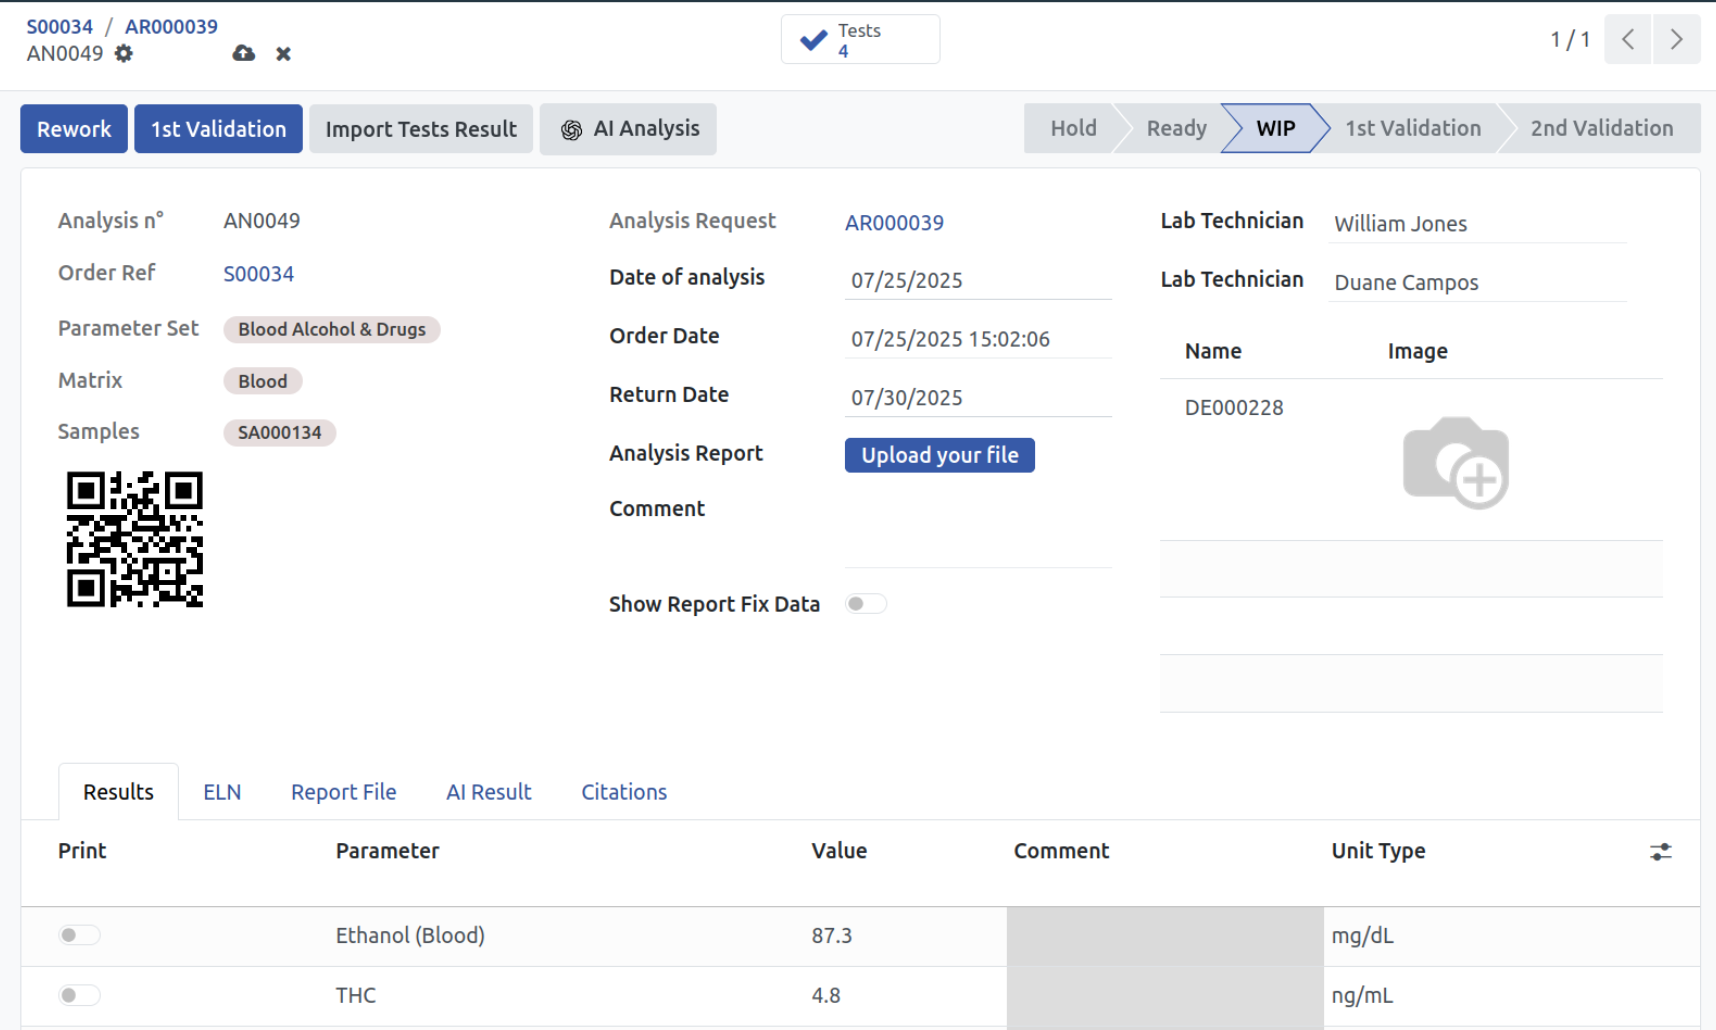Discard changes with the X icon
Viewport: 1716px width, 1030px height.
click(283, 54)
